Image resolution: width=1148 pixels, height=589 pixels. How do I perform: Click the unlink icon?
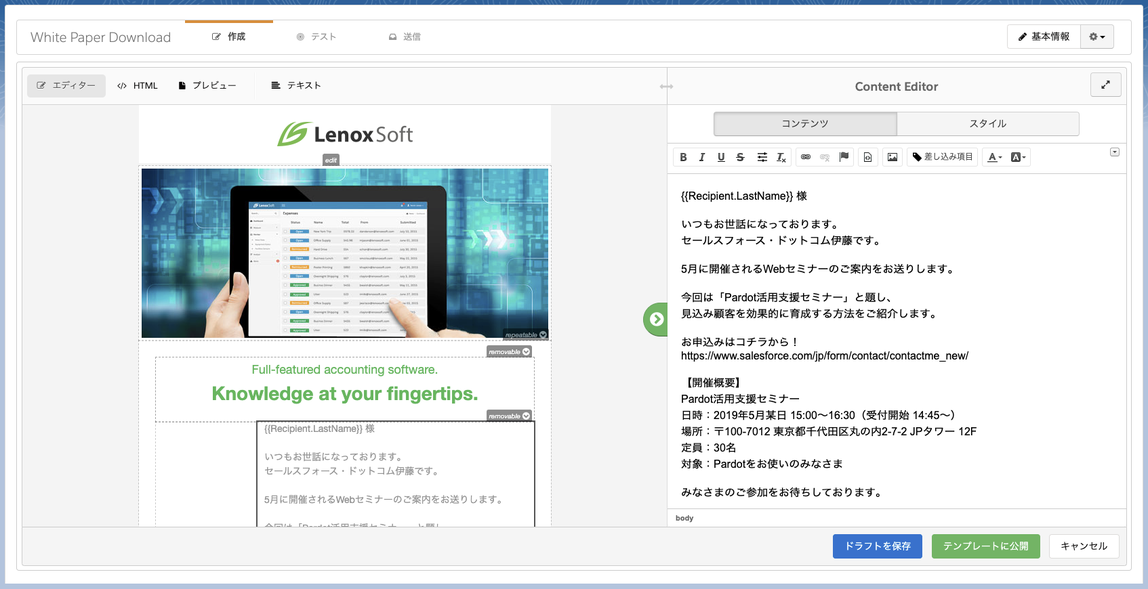click(824, 157)
